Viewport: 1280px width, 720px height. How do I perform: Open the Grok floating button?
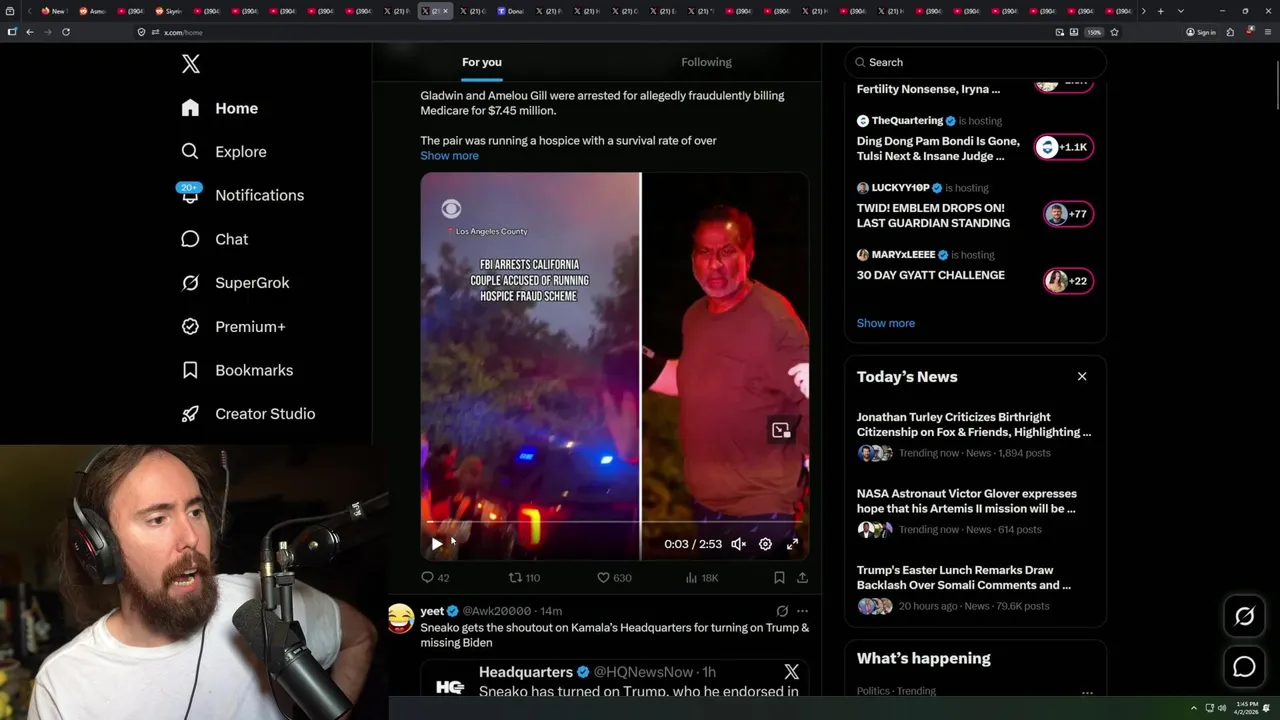point(1244,617)
